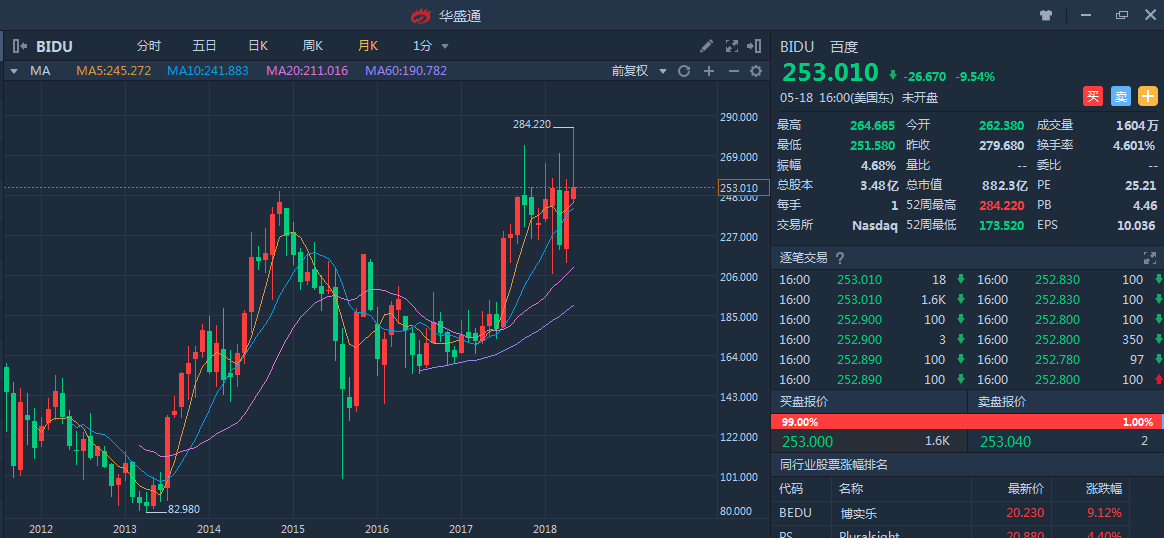Zoom in chart with plus icon
Image resolution: width=1164 pixels, height=538 pixels.
(709, 71)
